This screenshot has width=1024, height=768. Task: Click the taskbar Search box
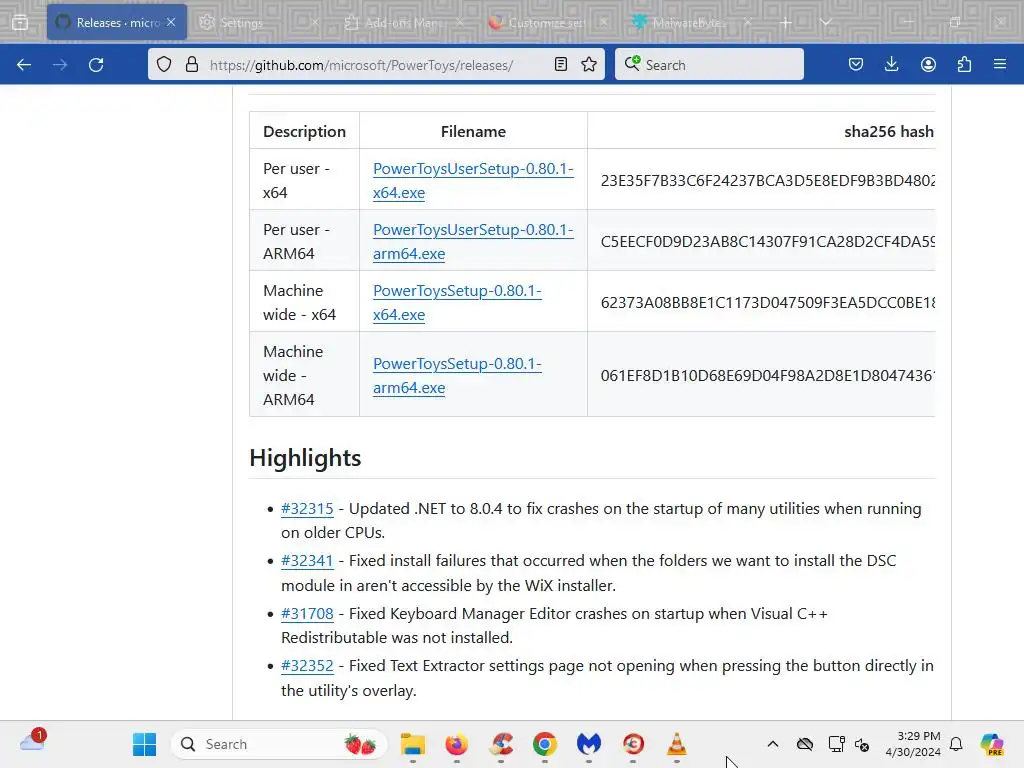(279, 744)
